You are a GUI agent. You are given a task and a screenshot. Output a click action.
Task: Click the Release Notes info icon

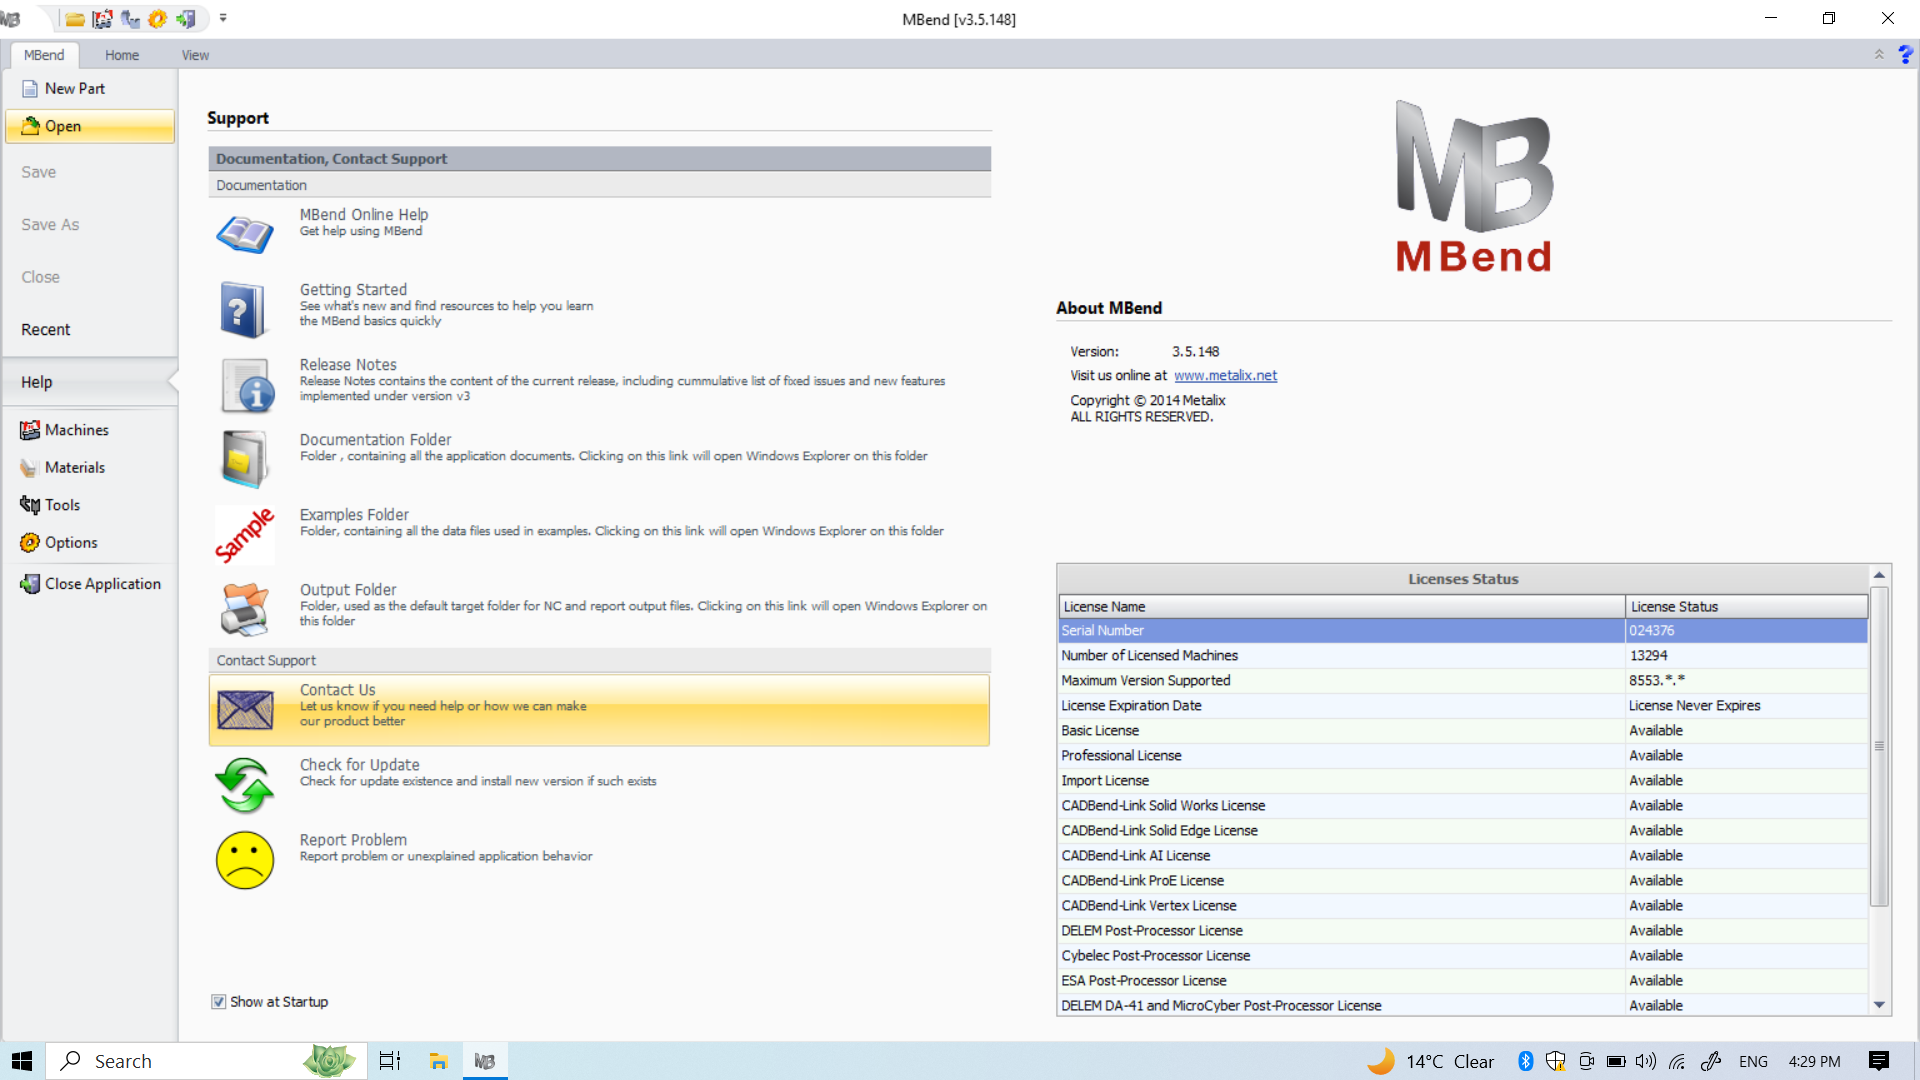pos(246,386)
